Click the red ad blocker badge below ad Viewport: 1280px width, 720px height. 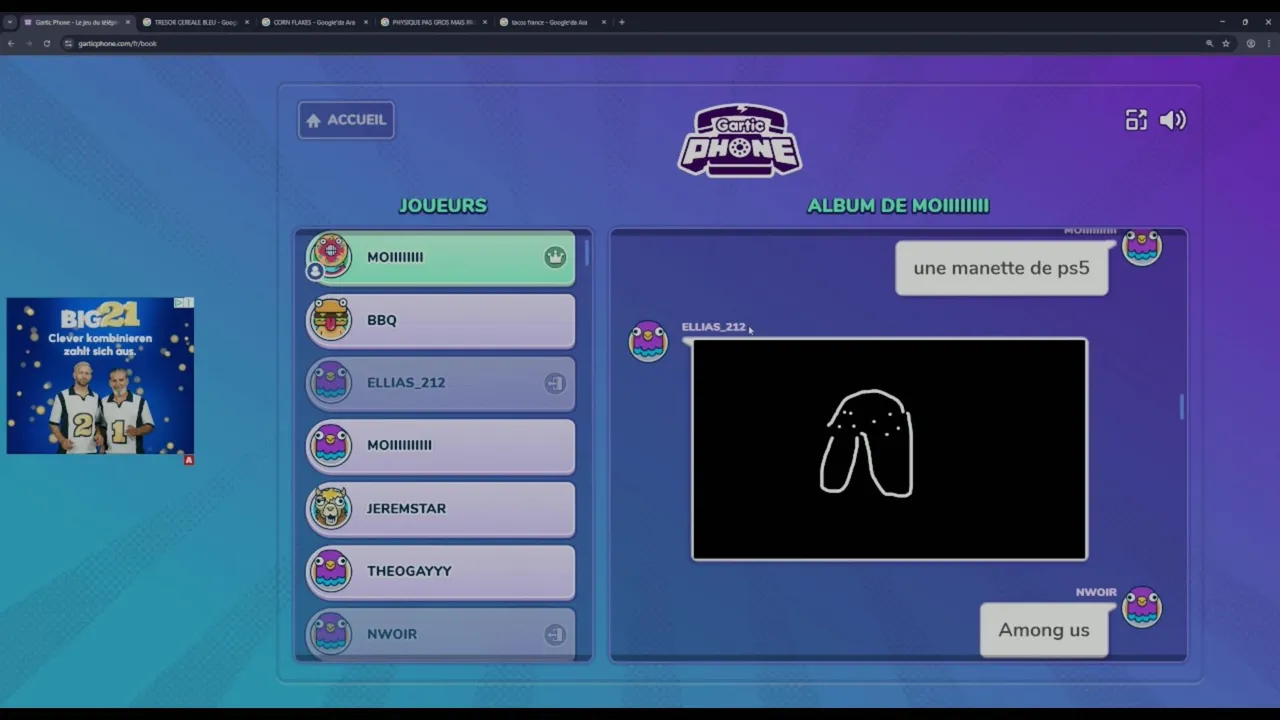[x=189, y=460]
